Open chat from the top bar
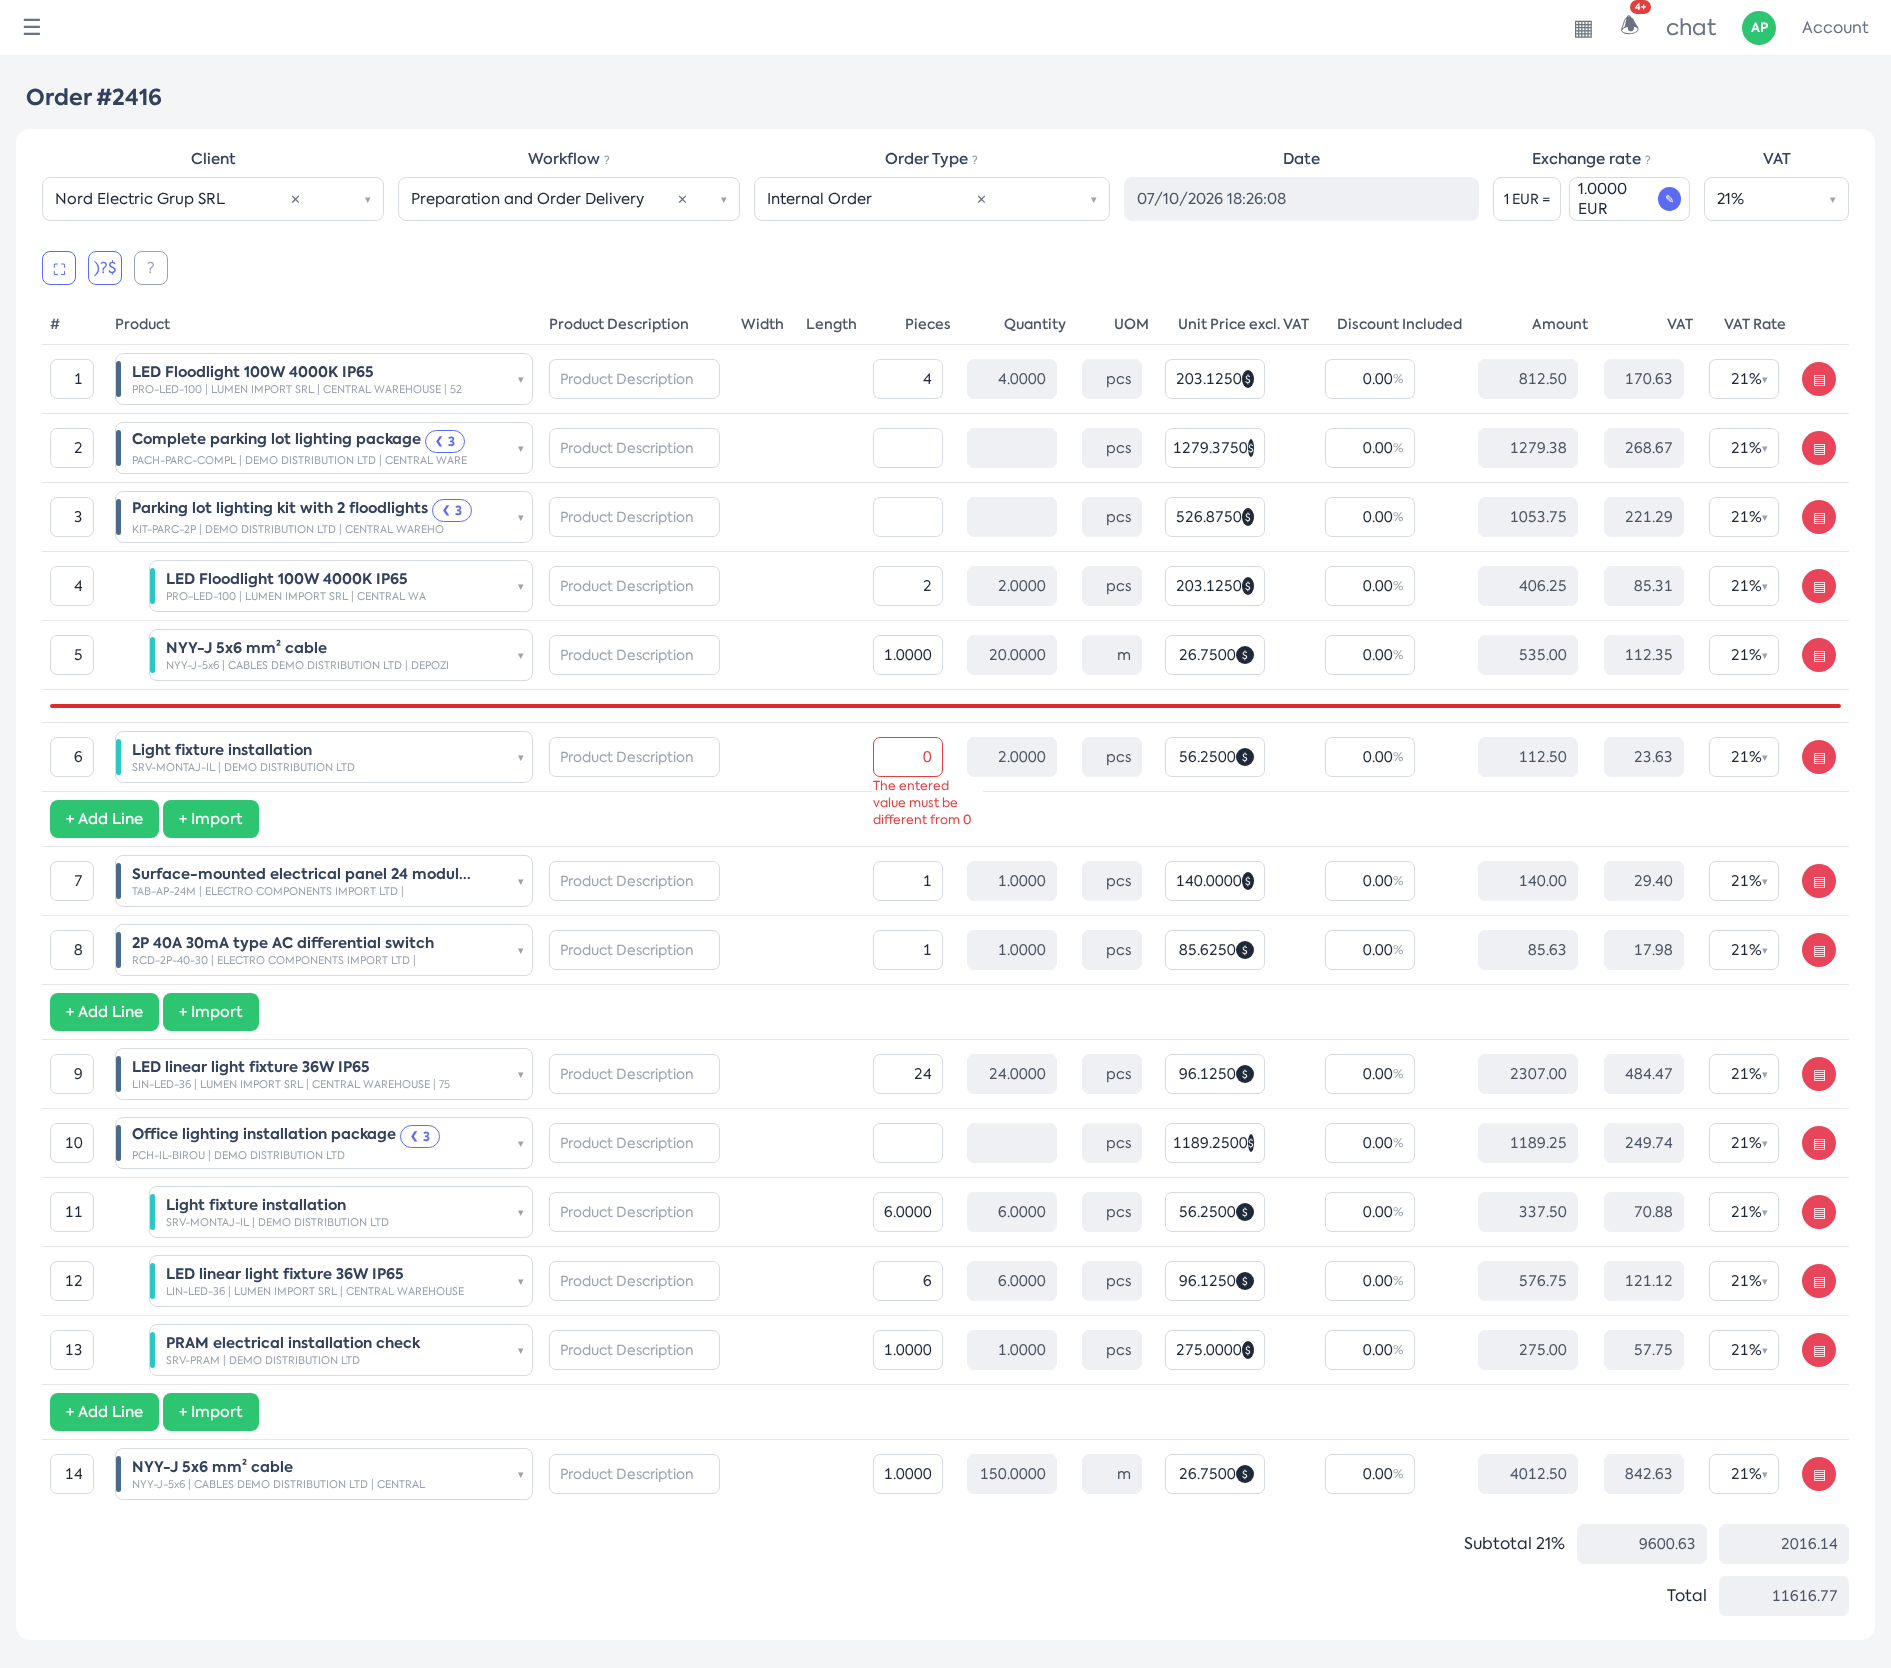The image size is (1891, 1668). pos(1690,28)
